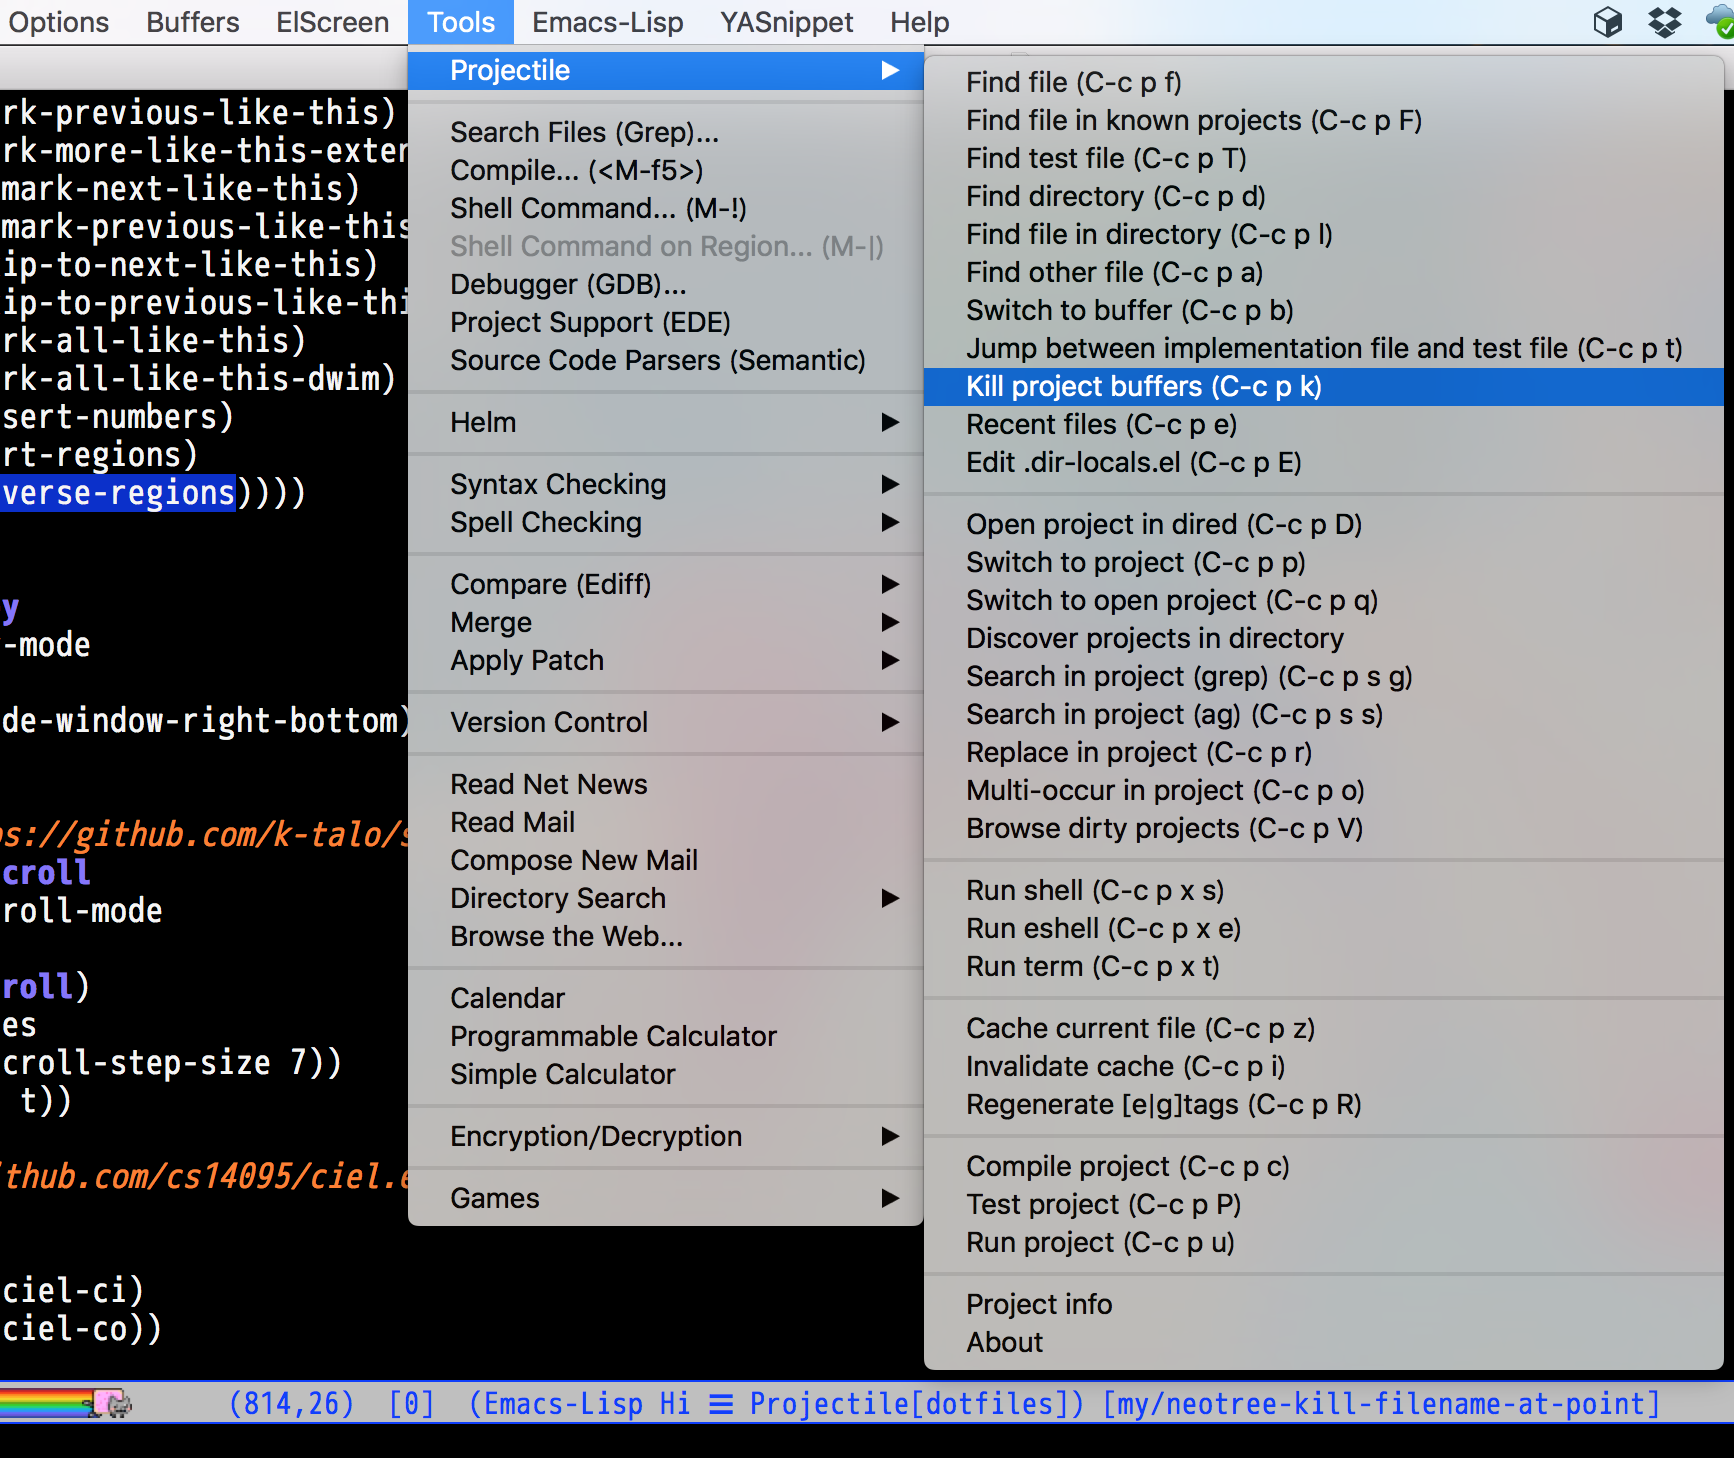Choose Compose New Mail
This screenshot has width=1734, height=1458.
(x=666, y=860)
